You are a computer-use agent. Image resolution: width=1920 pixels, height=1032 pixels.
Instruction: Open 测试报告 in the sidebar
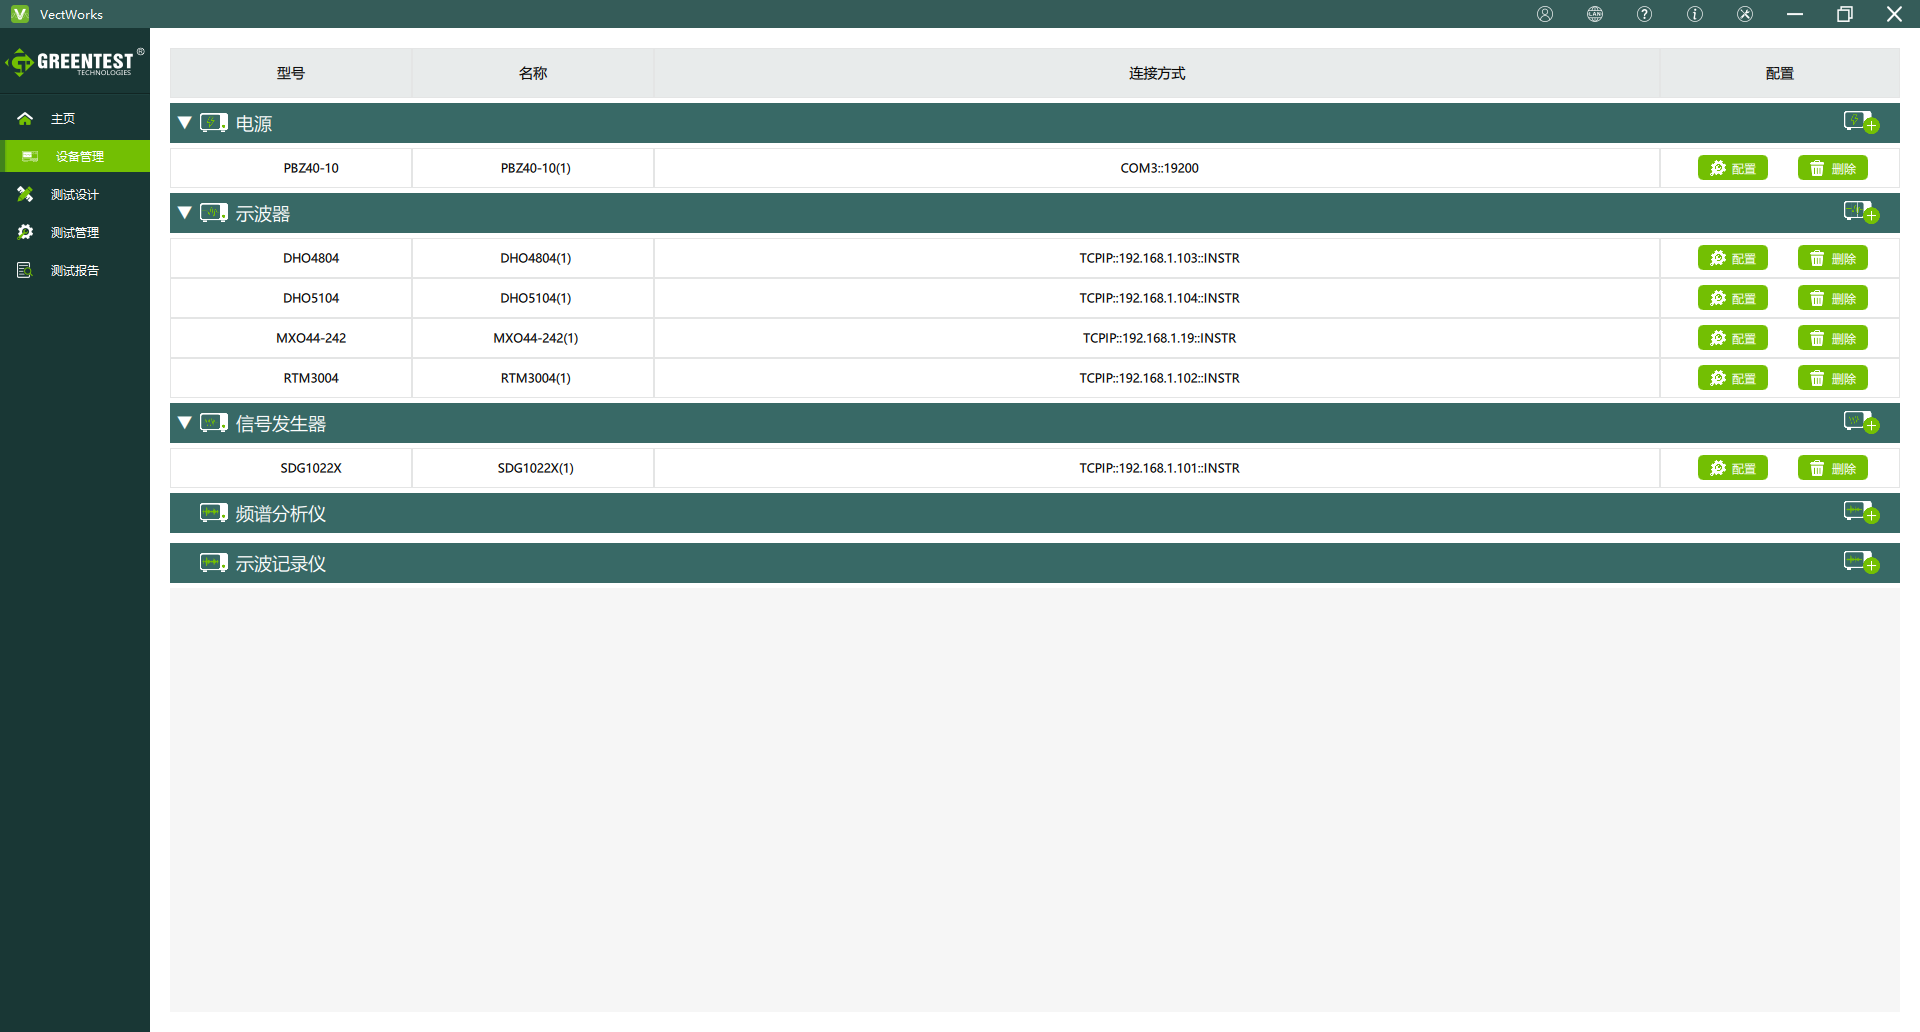coord(74,271)
